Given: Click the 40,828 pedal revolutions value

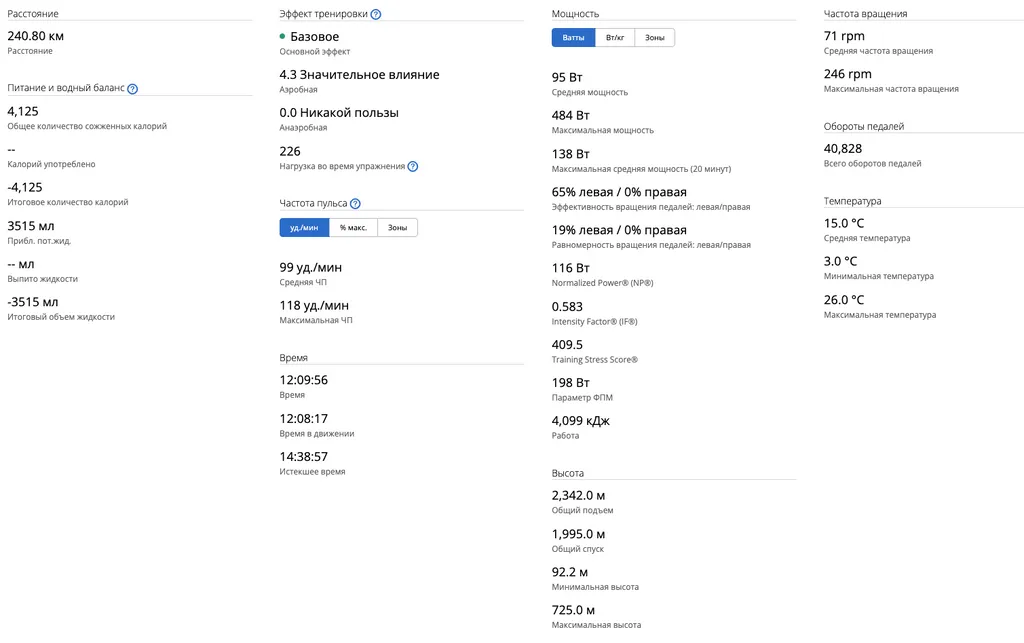Looking at the screenshot, I should click(849, 148).
